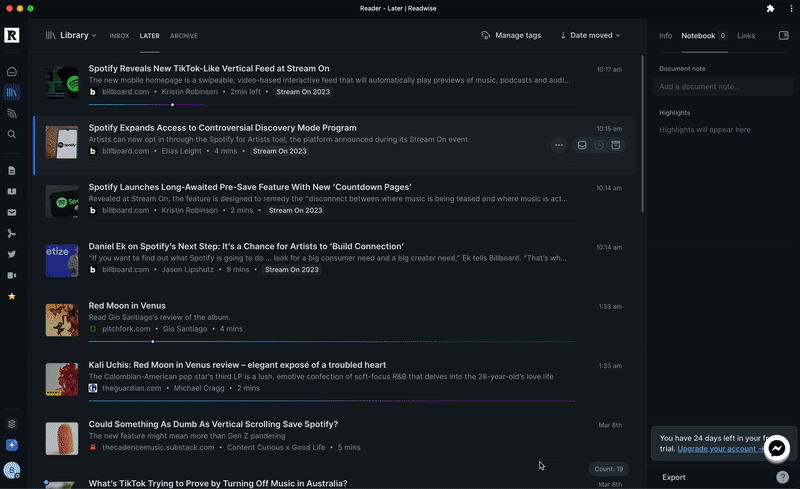Click the Stream On 2023 tag on the Daniel Ek article

point(291,270)
